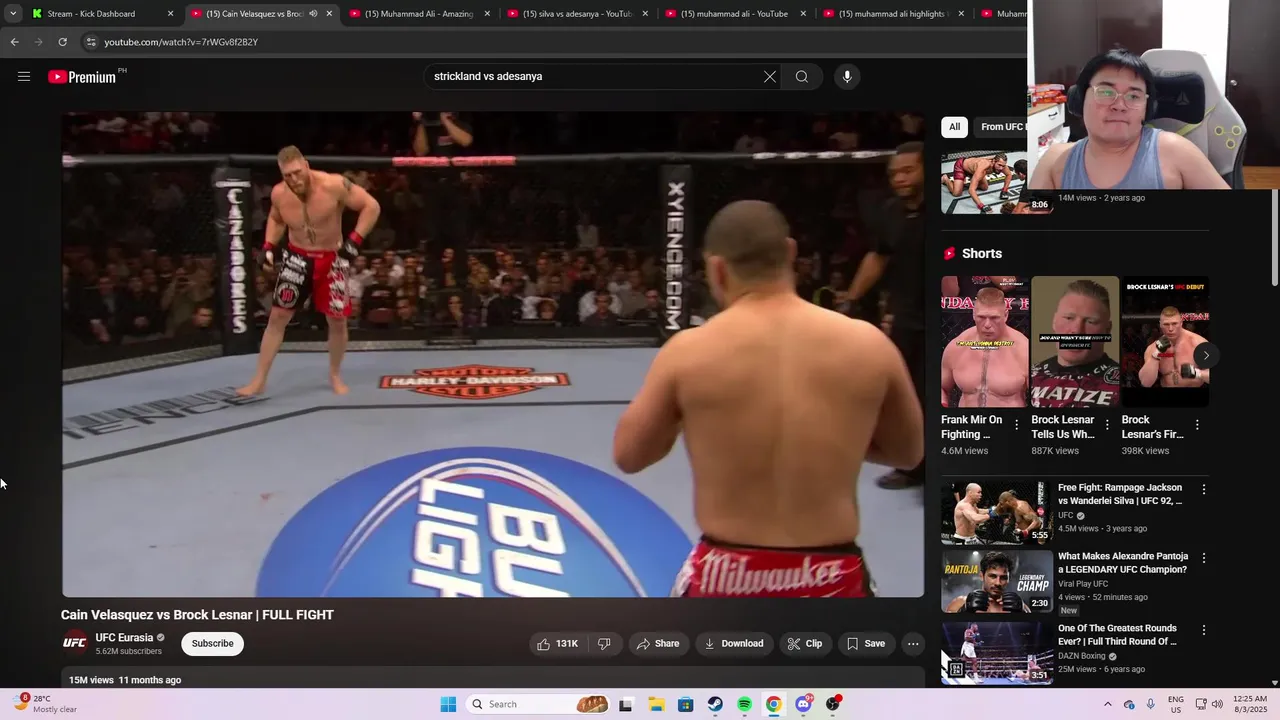Viewport: 1280px width, 720px height.
Task: Switch to Muhammad Ali - Amazing tab
Action: tap(419, 14)
